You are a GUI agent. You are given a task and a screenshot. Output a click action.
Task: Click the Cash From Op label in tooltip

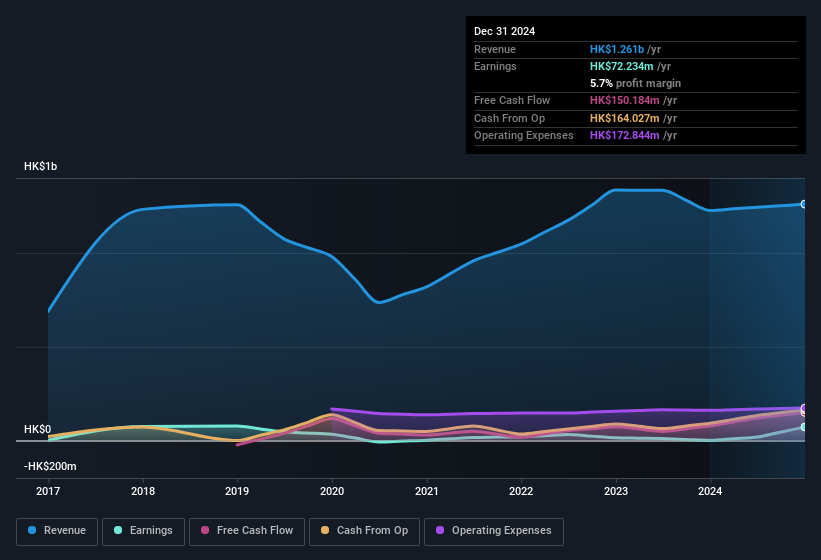point(509,118)
